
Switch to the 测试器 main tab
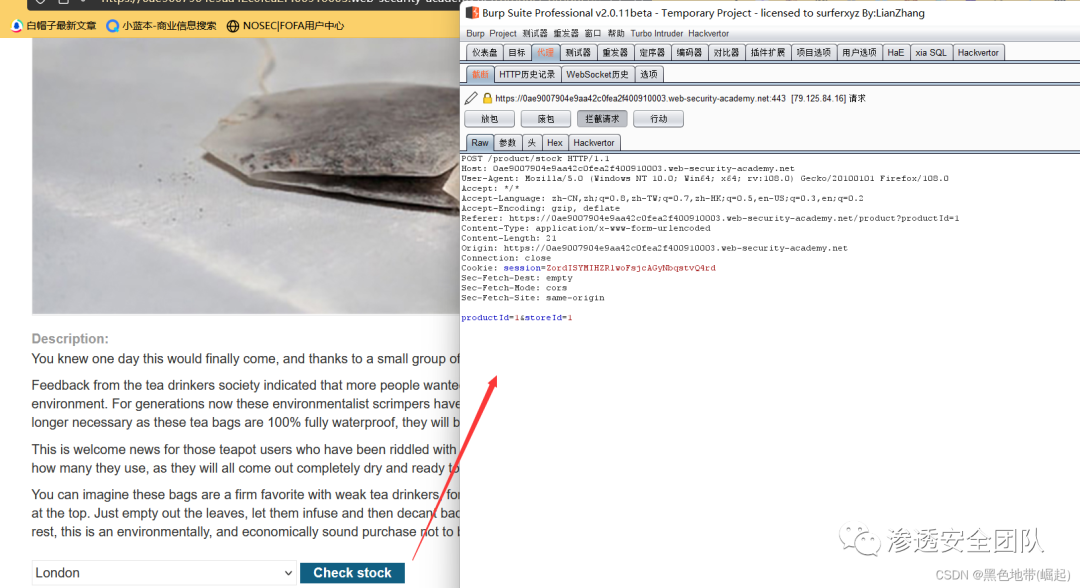(578, 52)
